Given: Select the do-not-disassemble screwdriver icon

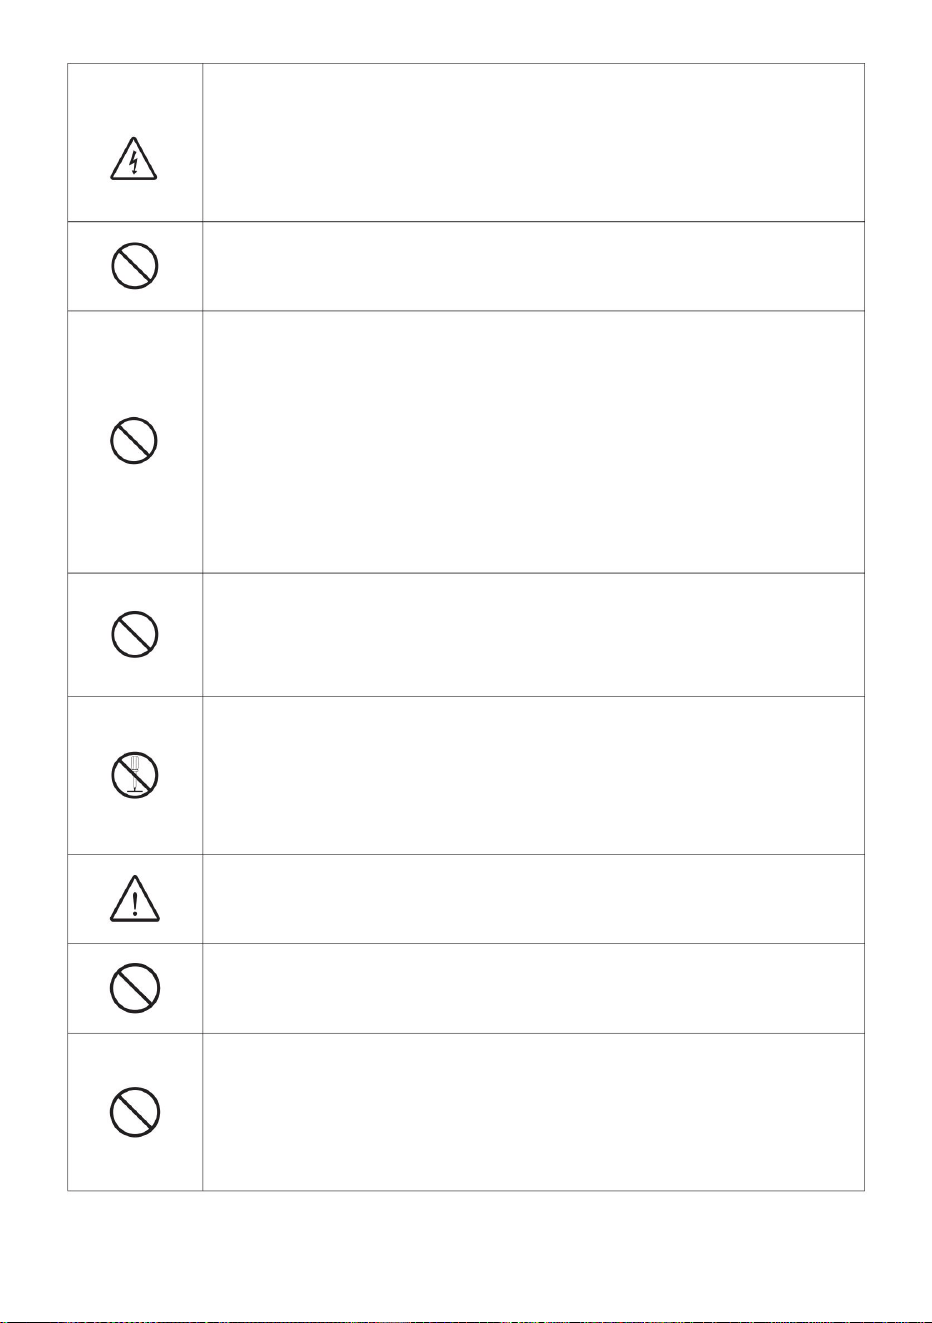Looking at the screenshot, I should 134,775.
